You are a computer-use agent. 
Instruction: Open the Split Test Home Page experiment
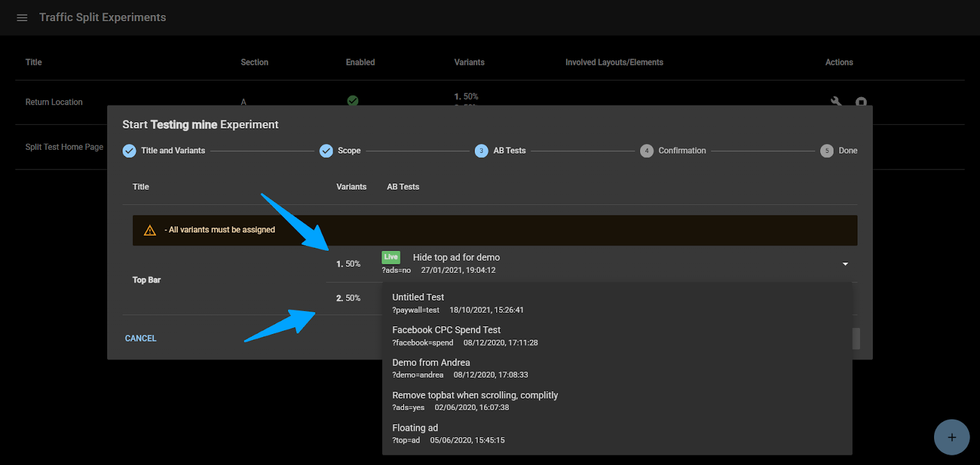pos(64,147)
